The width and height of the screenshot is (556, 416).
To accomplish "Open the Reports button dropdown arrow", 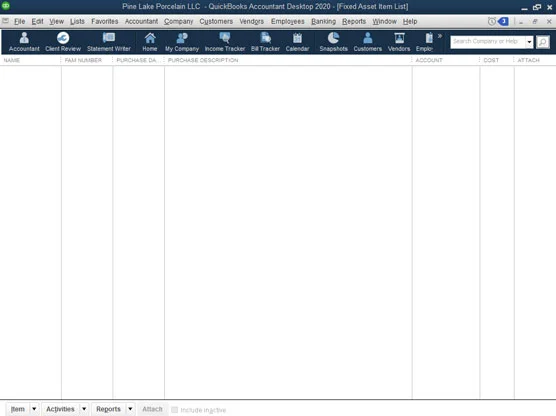I will 130,409.
